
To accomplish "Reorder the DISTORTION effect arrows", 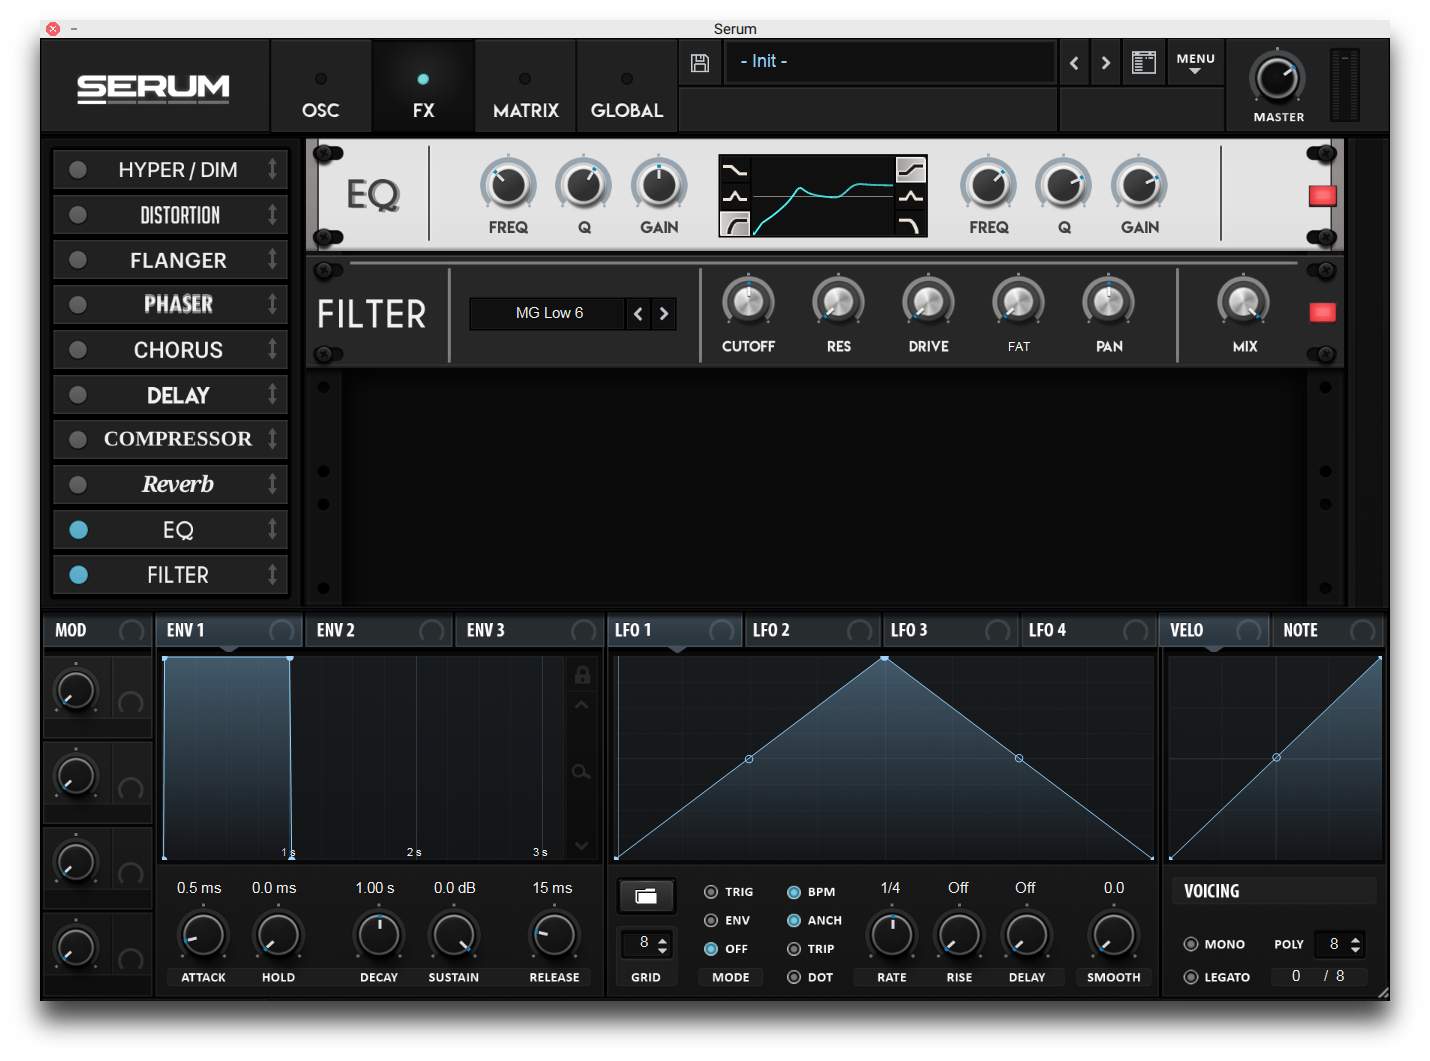I will pyautogui.click(x=272, y=214).
